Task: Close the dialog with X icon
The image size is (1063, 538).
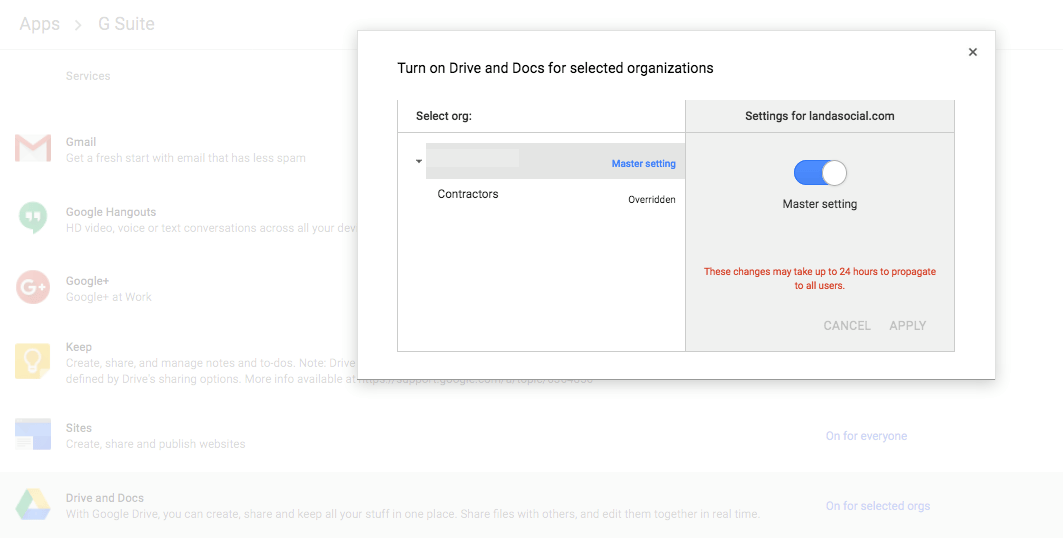Action: click(x=973, y=52)
